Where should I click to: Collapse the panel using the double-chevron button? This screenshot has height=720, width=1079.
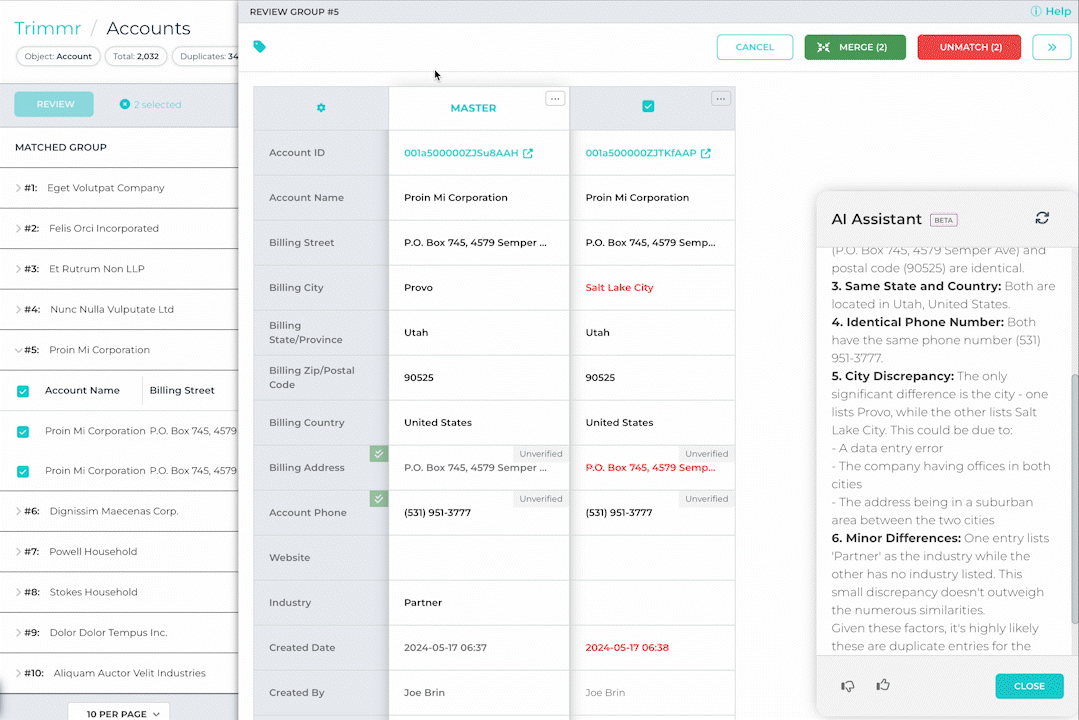tap(1051, 46)
